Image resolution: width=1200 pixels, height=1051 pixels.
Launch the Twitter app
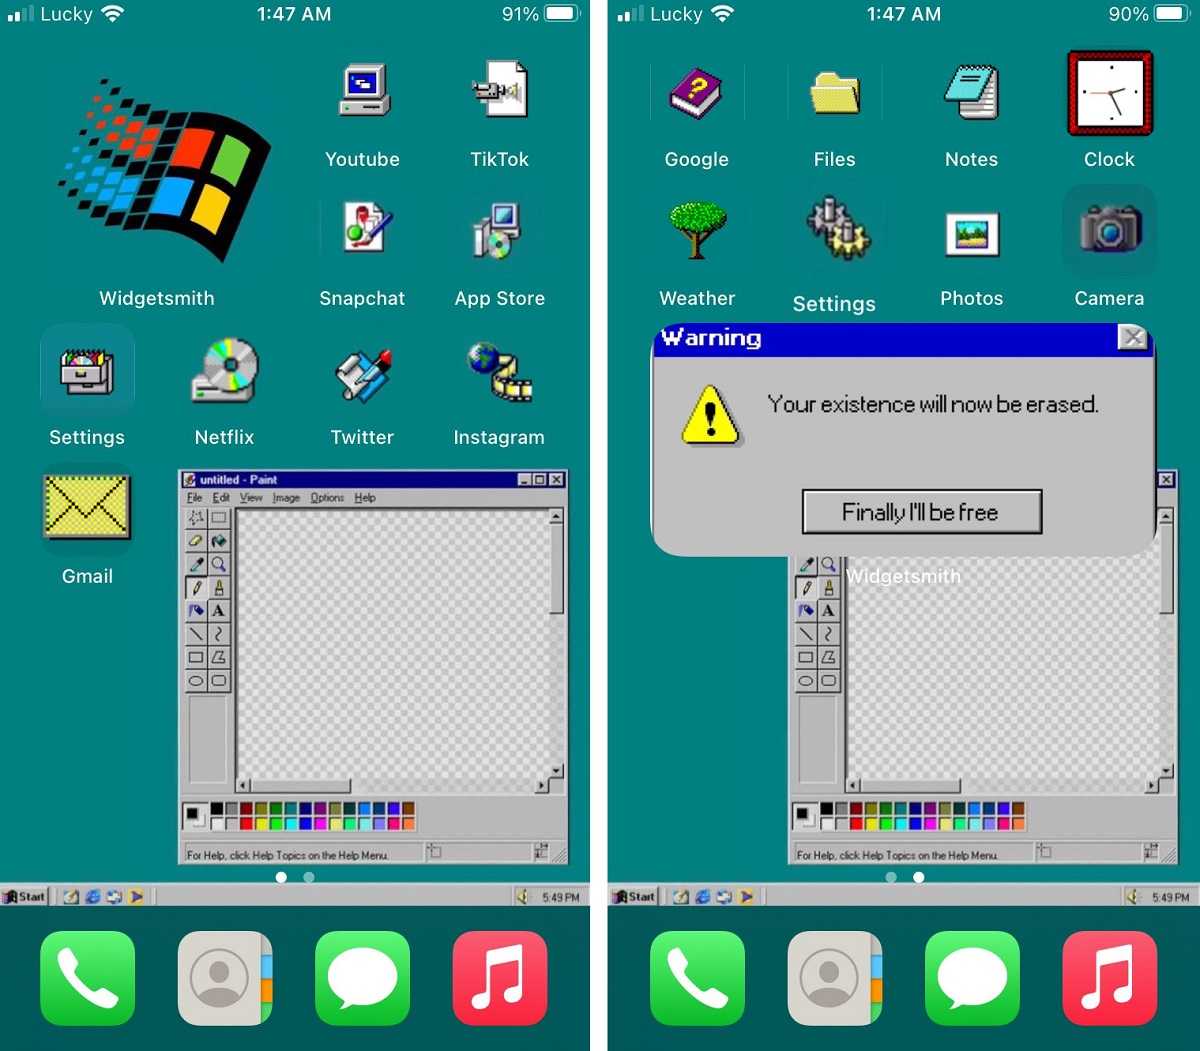pos(362,371)
